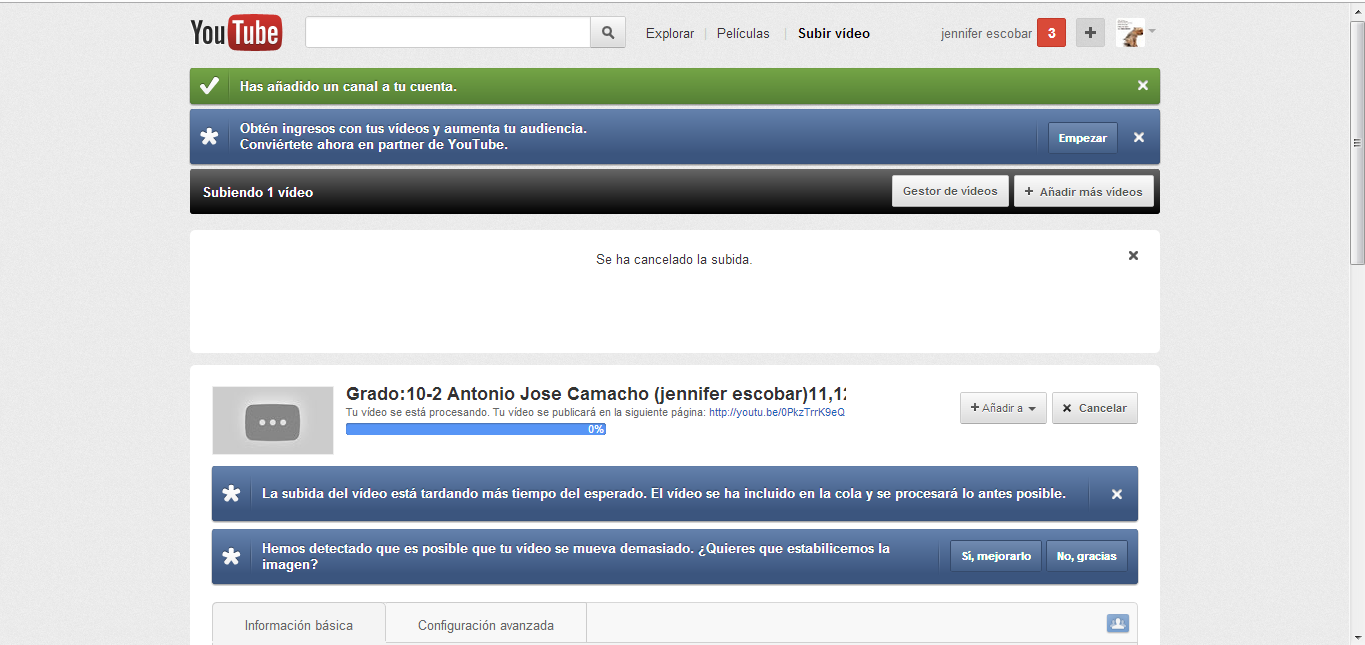Open Gestor de vídeos
Screen dimensions: 1365x645
coord(950,191)
